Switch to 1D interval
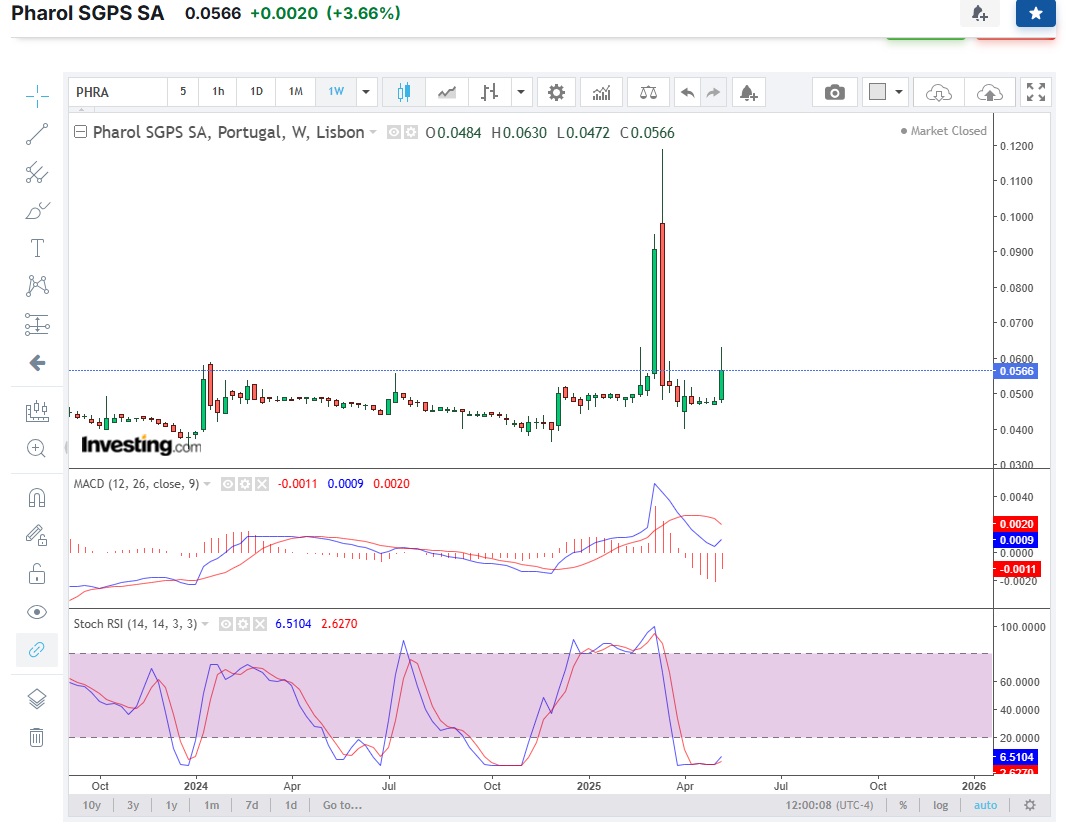Viewport: 1066px width, 825px height. (256, 92)
